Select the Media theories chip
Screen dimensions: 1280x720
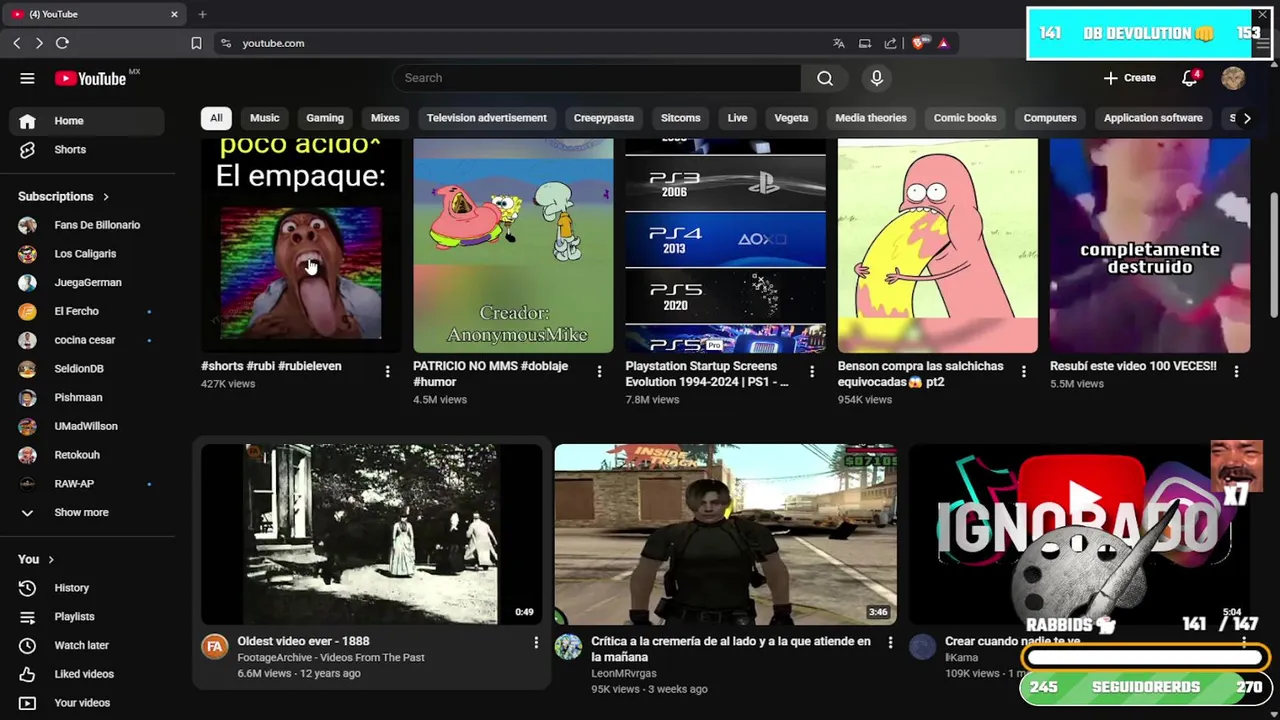[x=871, y=118]
